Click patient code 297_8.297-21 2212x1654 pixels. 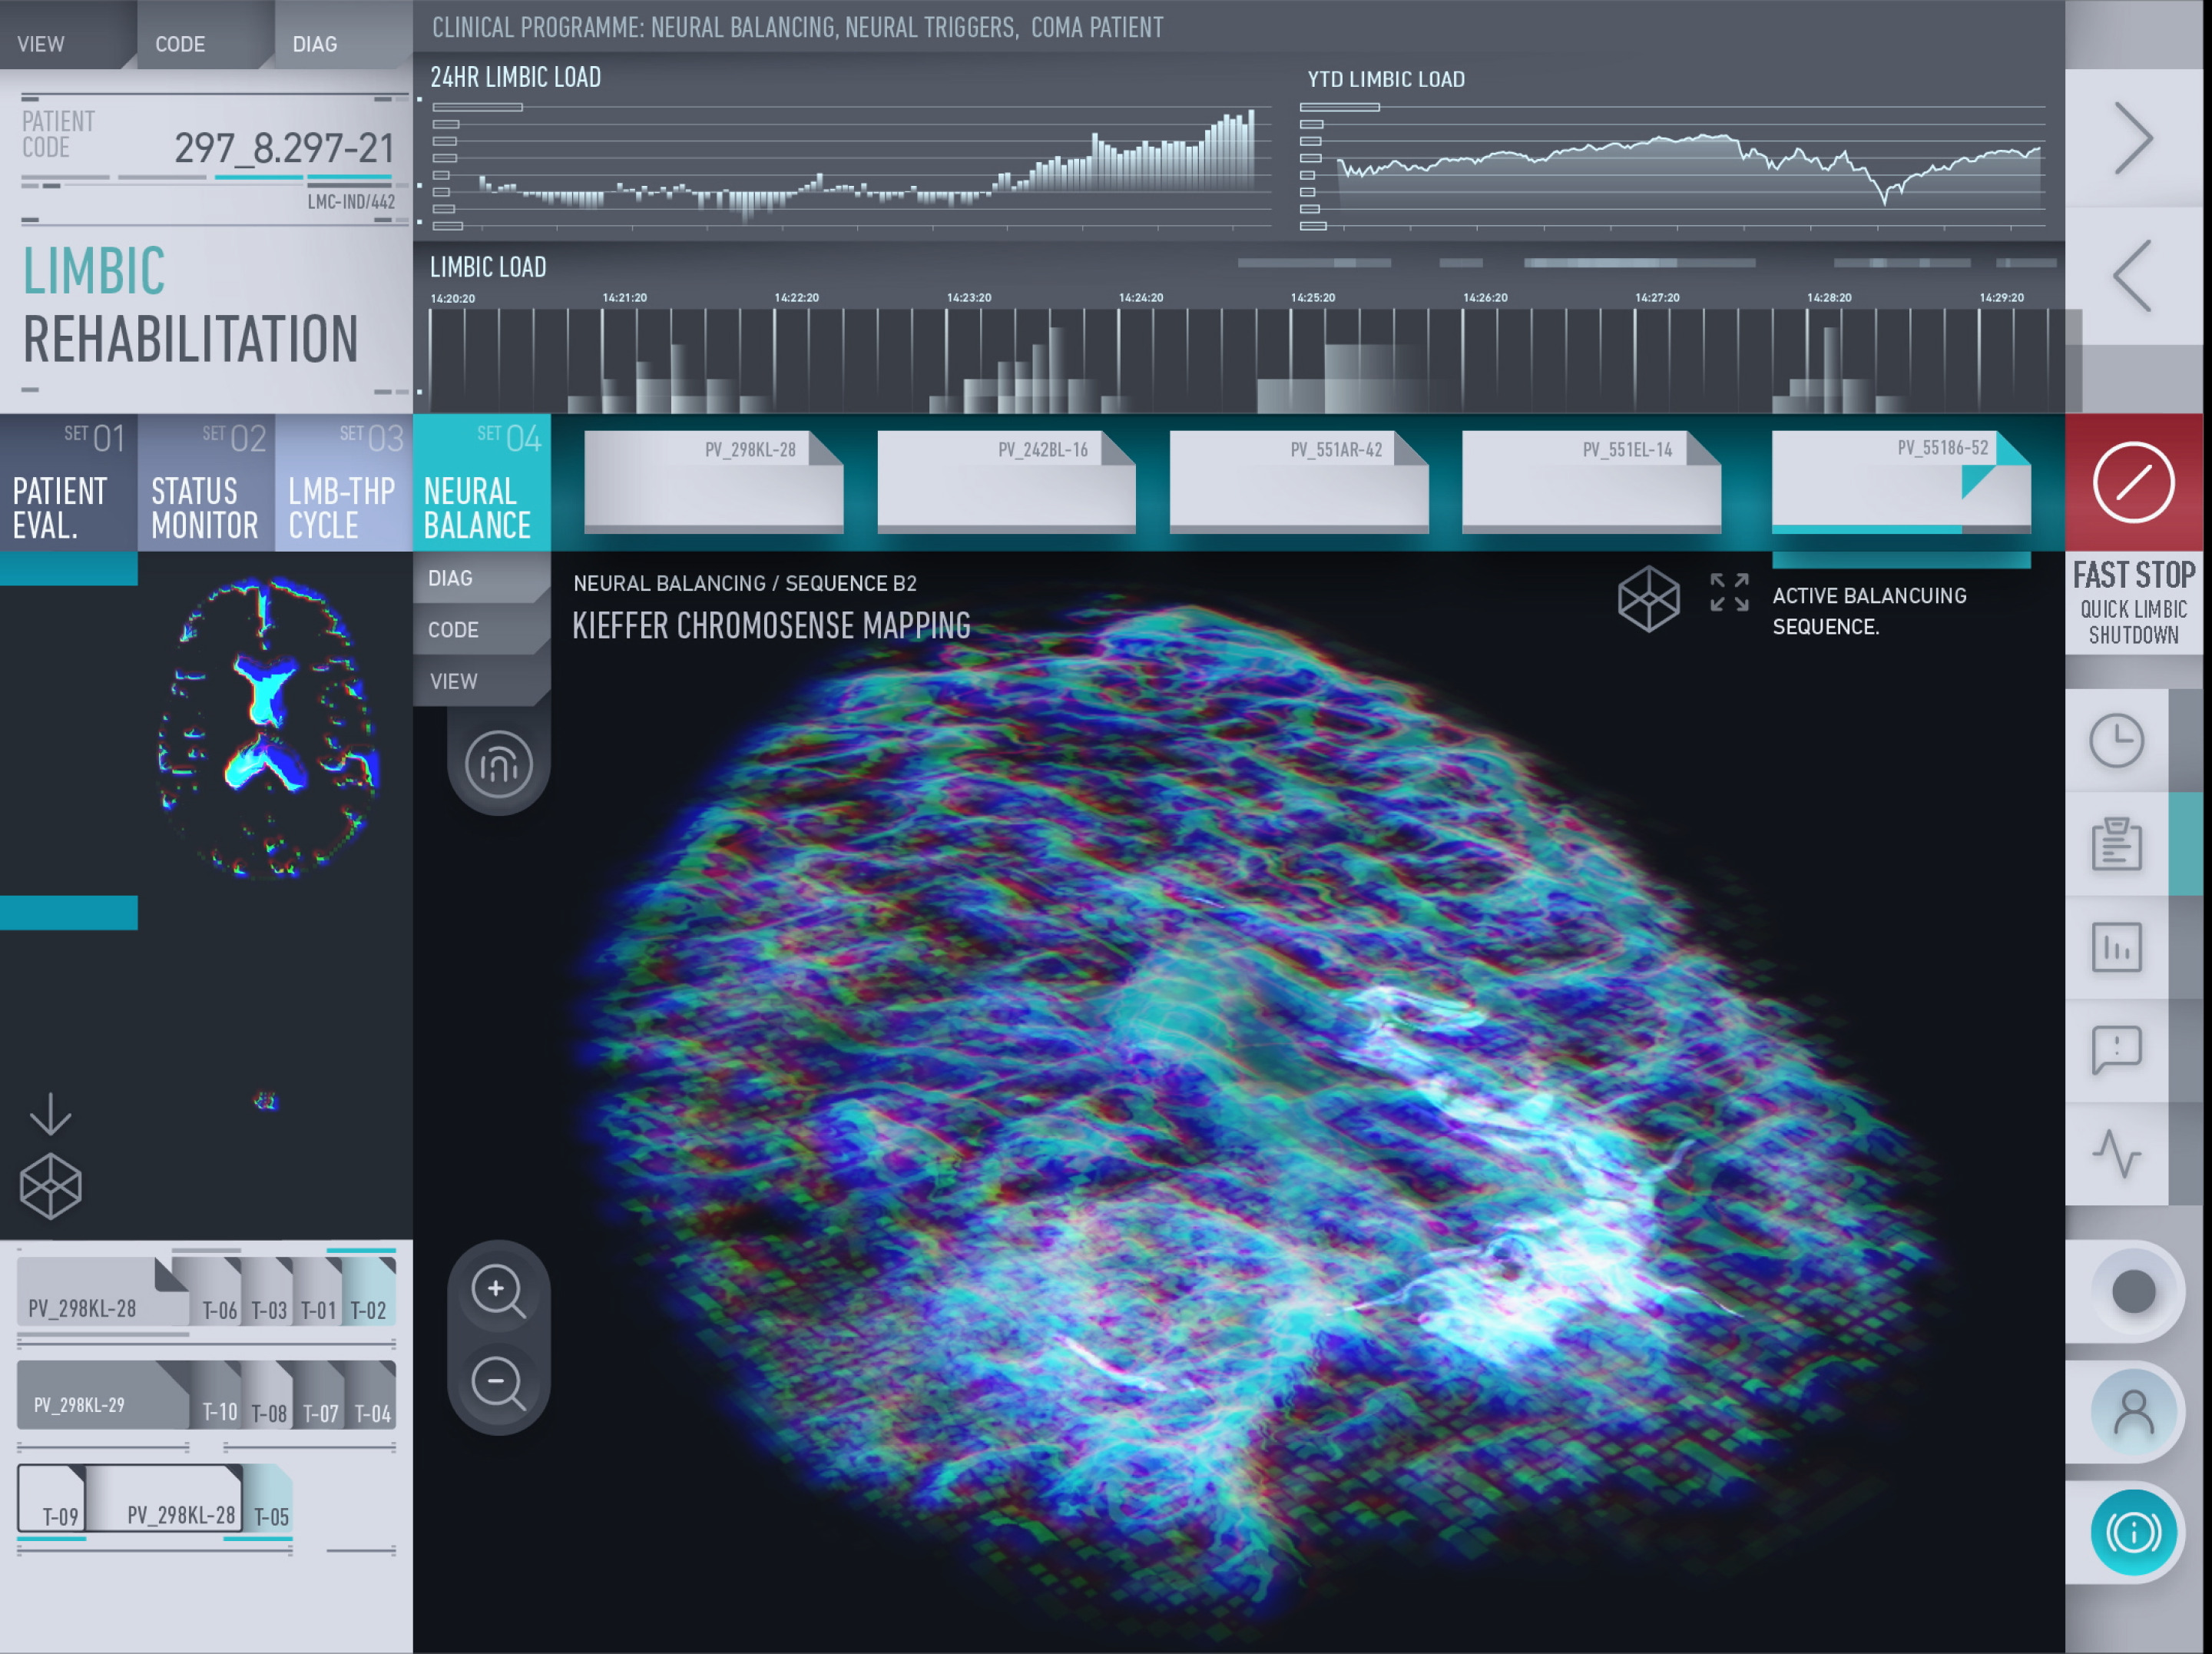click(x=284, y=148)
